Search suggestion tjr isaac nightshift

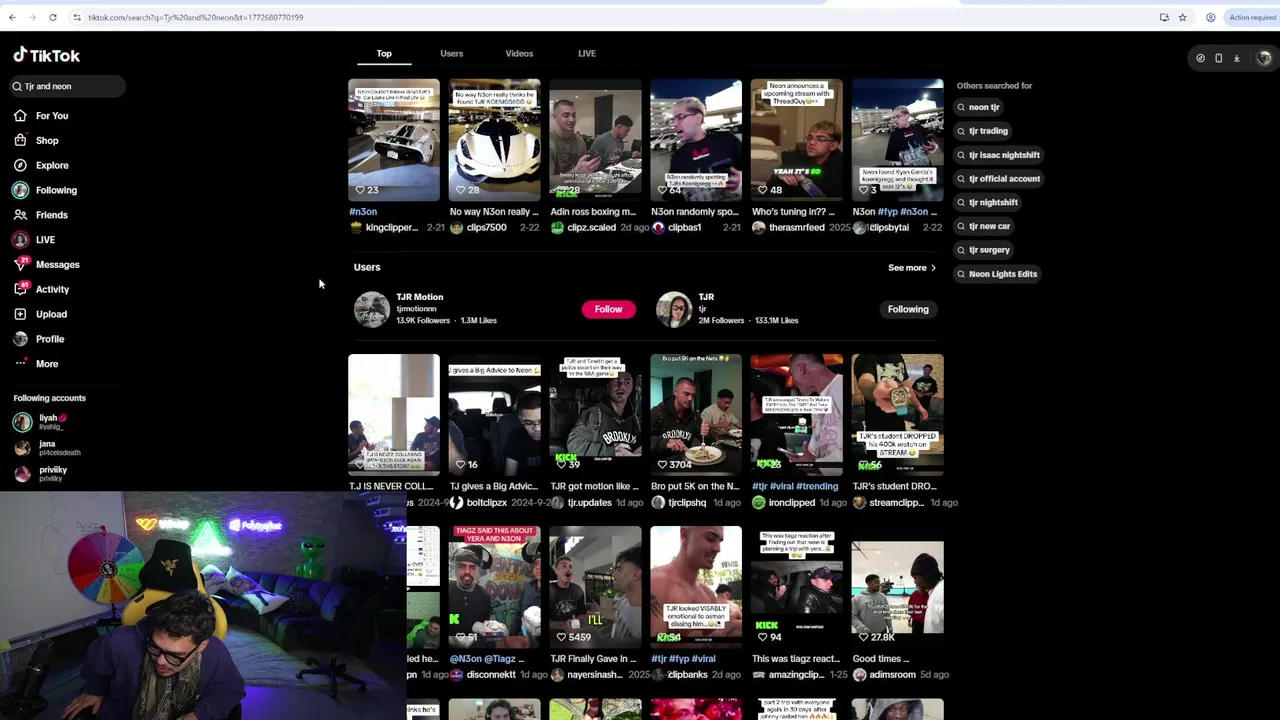click(x=999, y=155)
